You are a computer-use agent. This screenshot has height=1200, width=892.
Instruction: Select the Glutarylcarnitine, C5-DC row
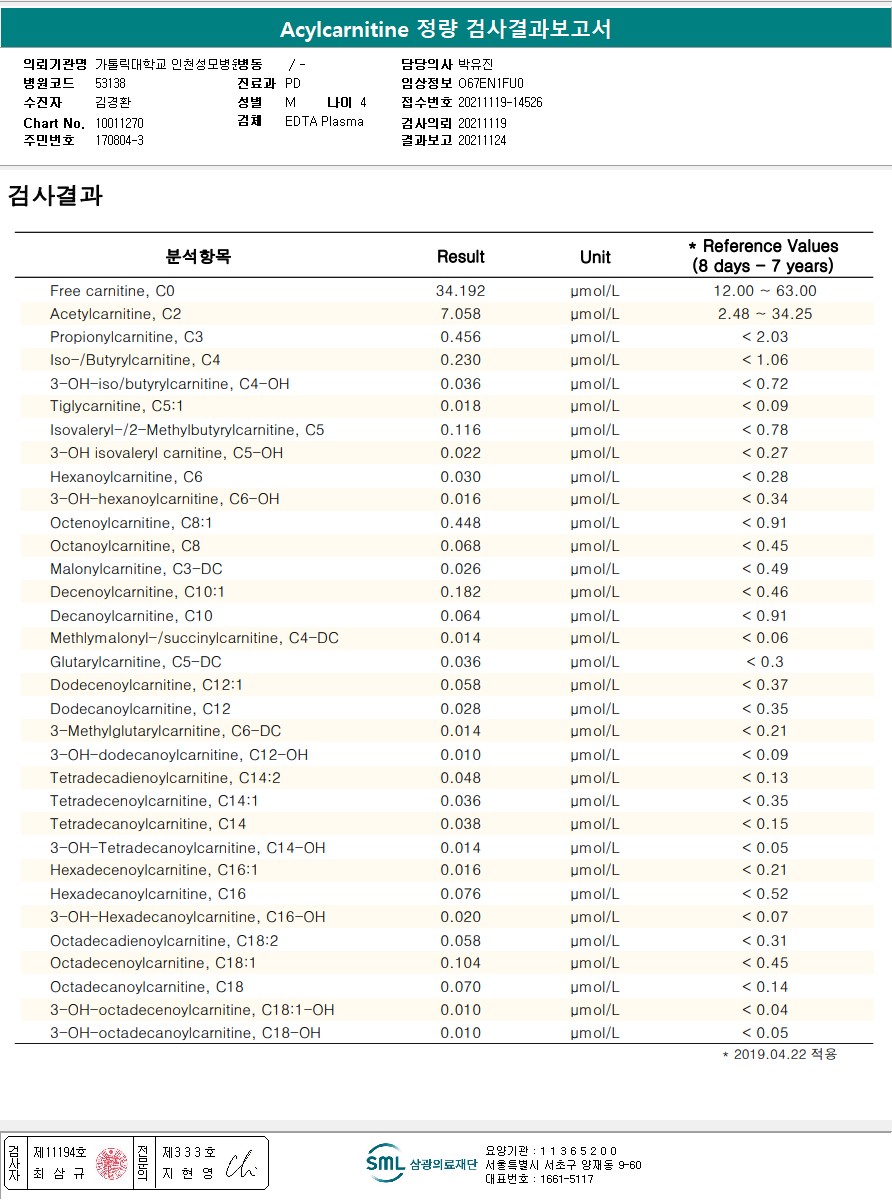coord(446,662)
